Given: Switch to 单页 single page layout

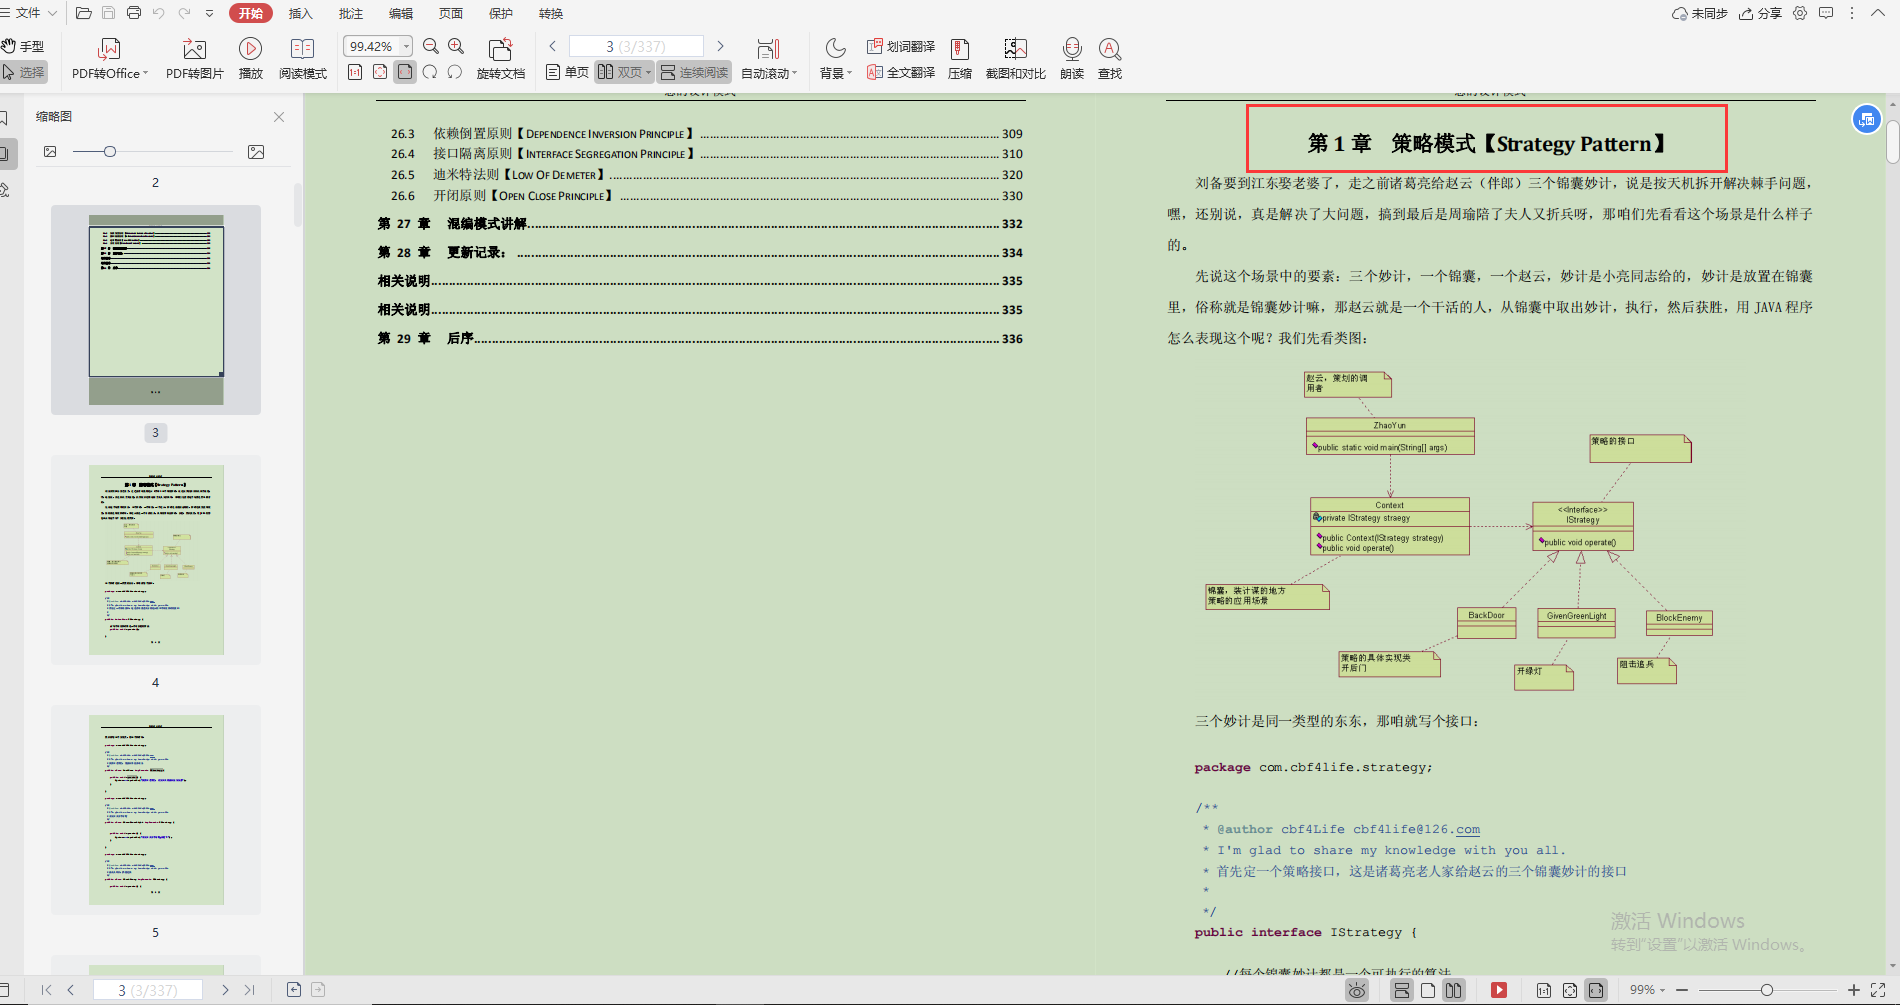Looking at the screenshot, I should point(567,72).
